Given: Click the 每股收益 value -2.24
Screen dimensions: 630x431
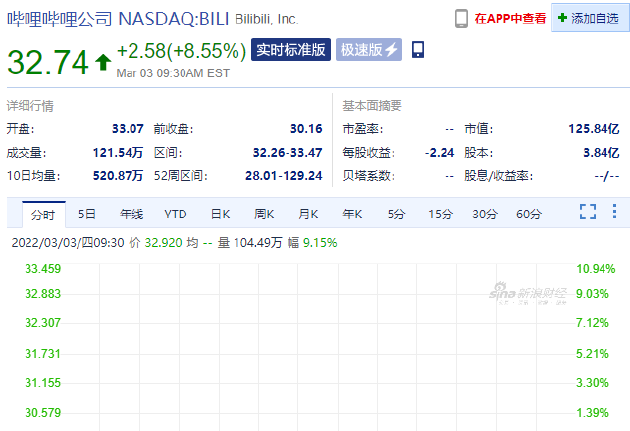Looking at the screenshot, I should click(x=440, y=153).
